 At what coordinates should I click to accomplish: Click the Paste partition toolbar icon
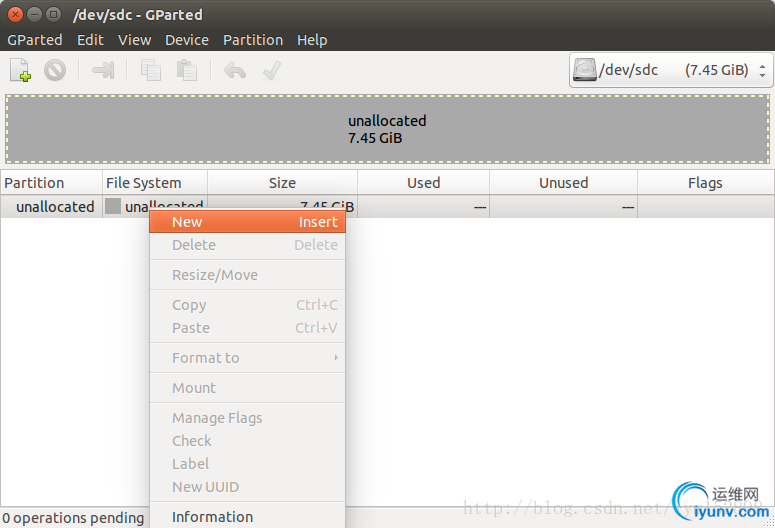tap(187, 70)
